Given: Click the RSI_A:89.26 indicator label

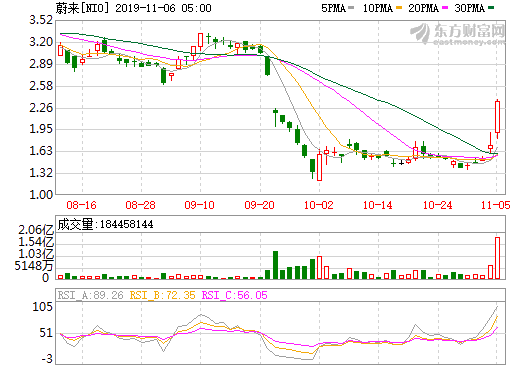Looking at the screenshot, I should pos(90,295).
